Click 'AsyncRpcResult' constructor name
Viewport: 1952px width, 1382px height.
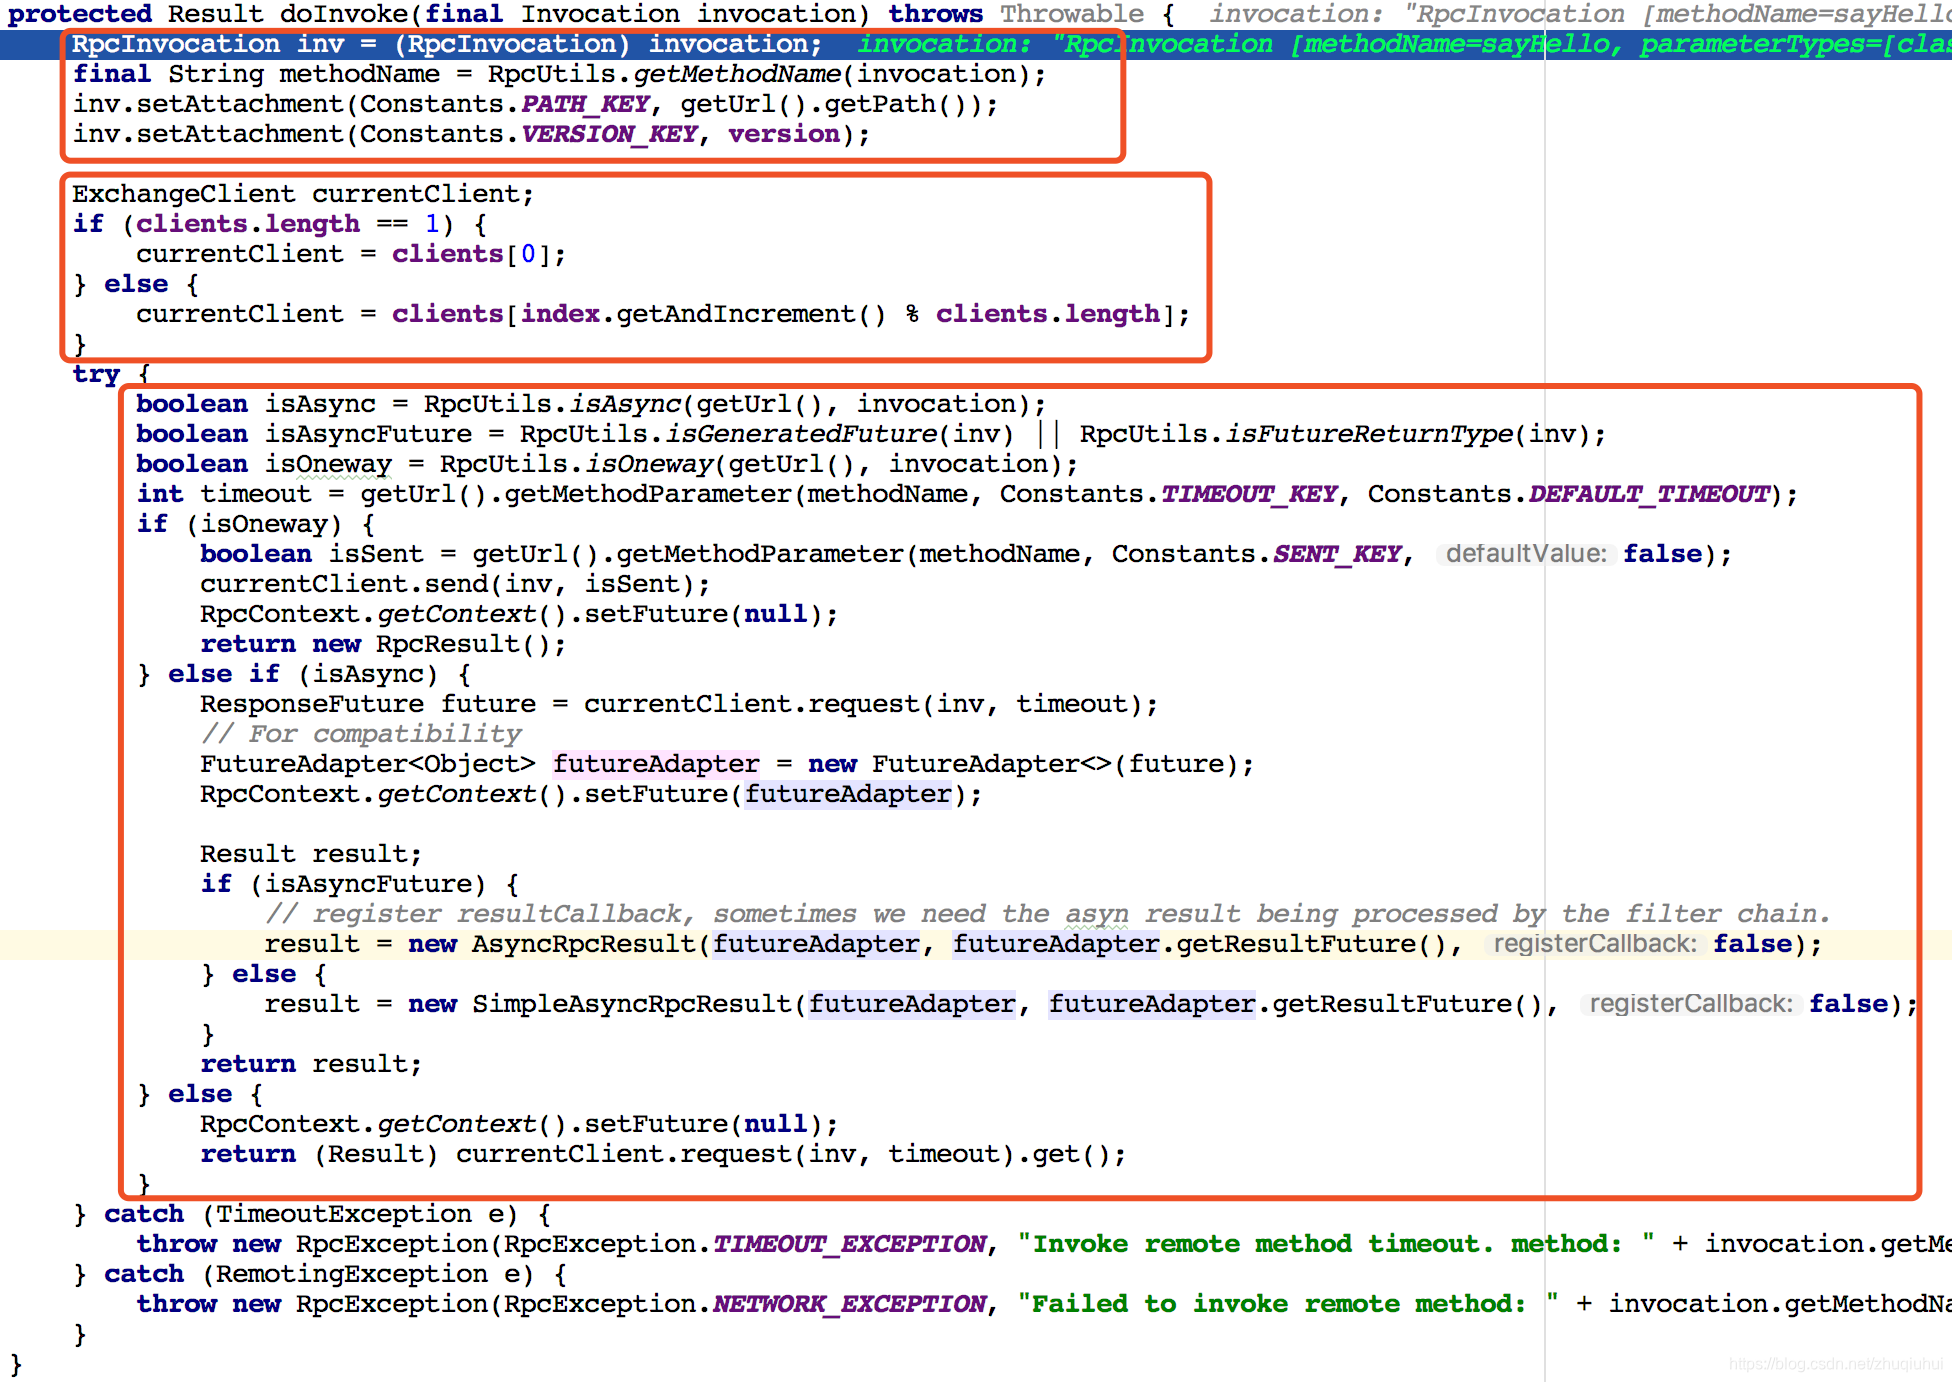pyautogui.click(x=584, y=944)
